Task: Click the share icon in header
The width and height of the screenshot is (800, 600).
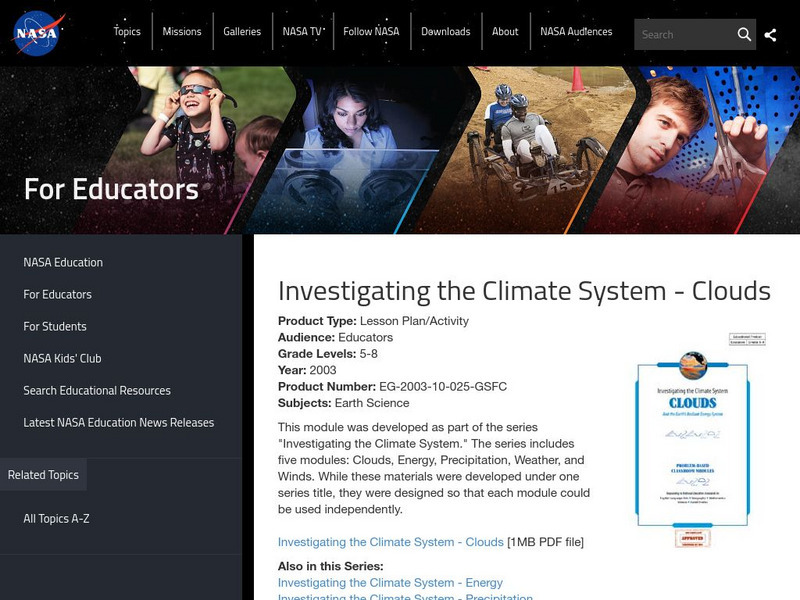Action: 770,34
